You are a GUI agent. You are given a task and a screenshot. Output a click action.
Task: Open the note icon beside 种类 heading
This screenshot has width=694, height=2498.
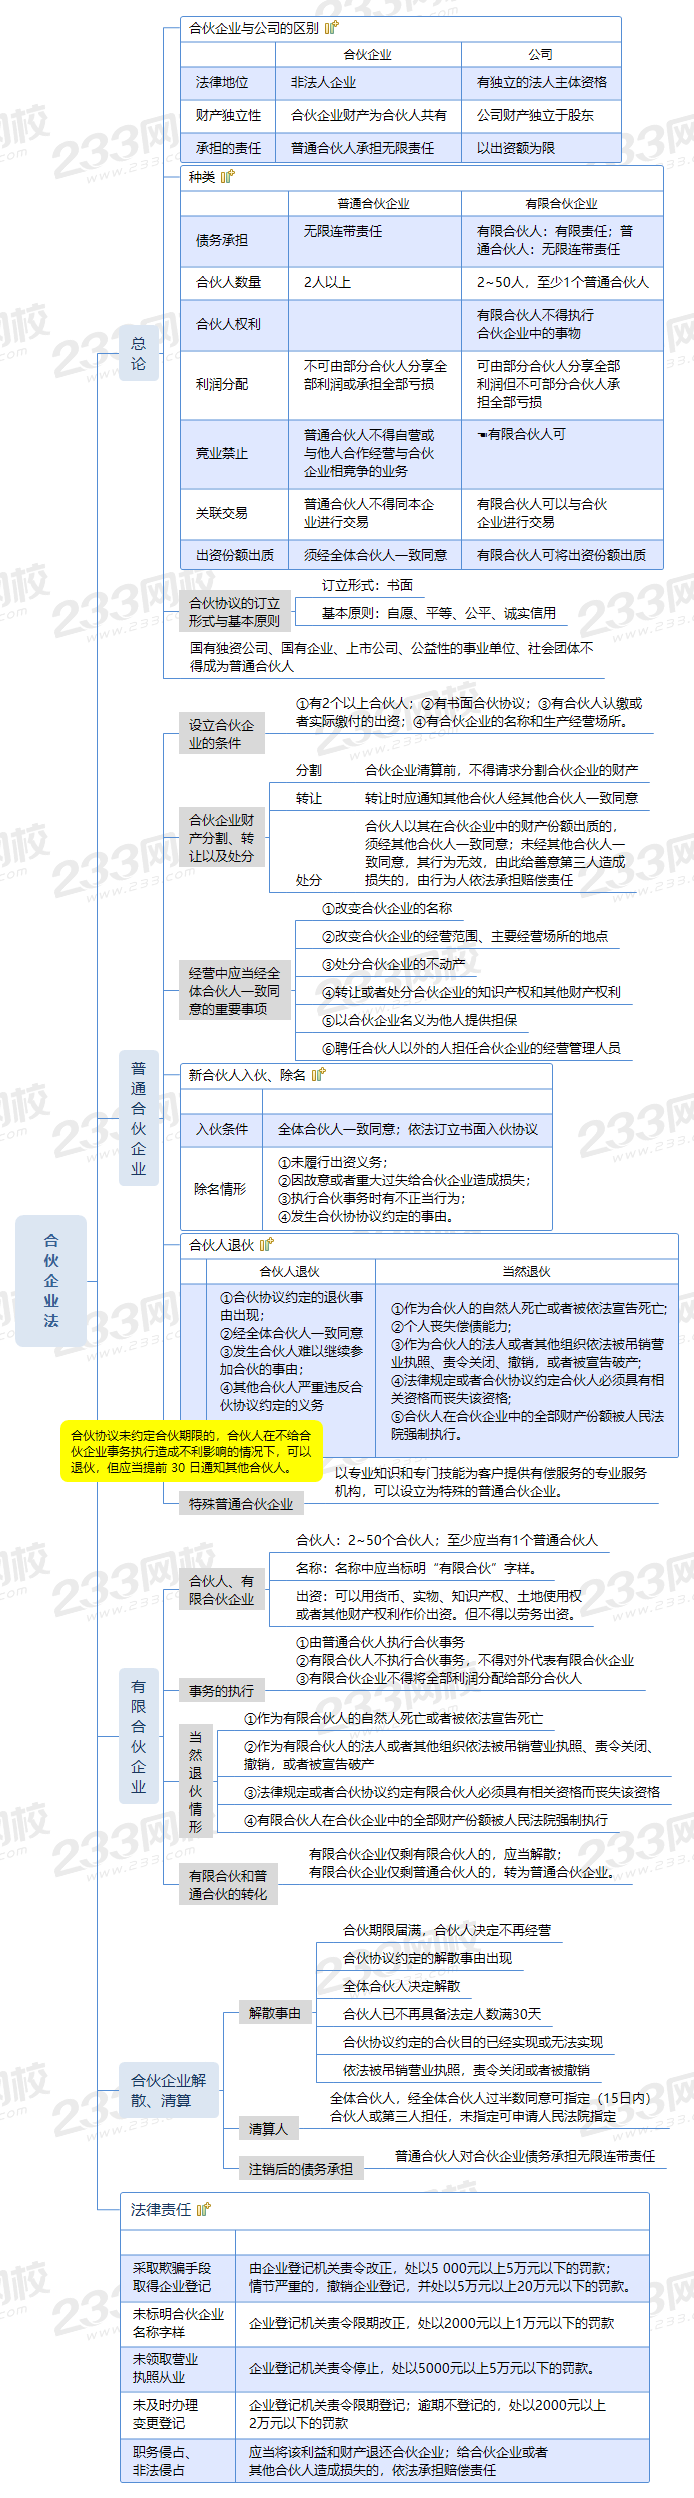point(228,177)
